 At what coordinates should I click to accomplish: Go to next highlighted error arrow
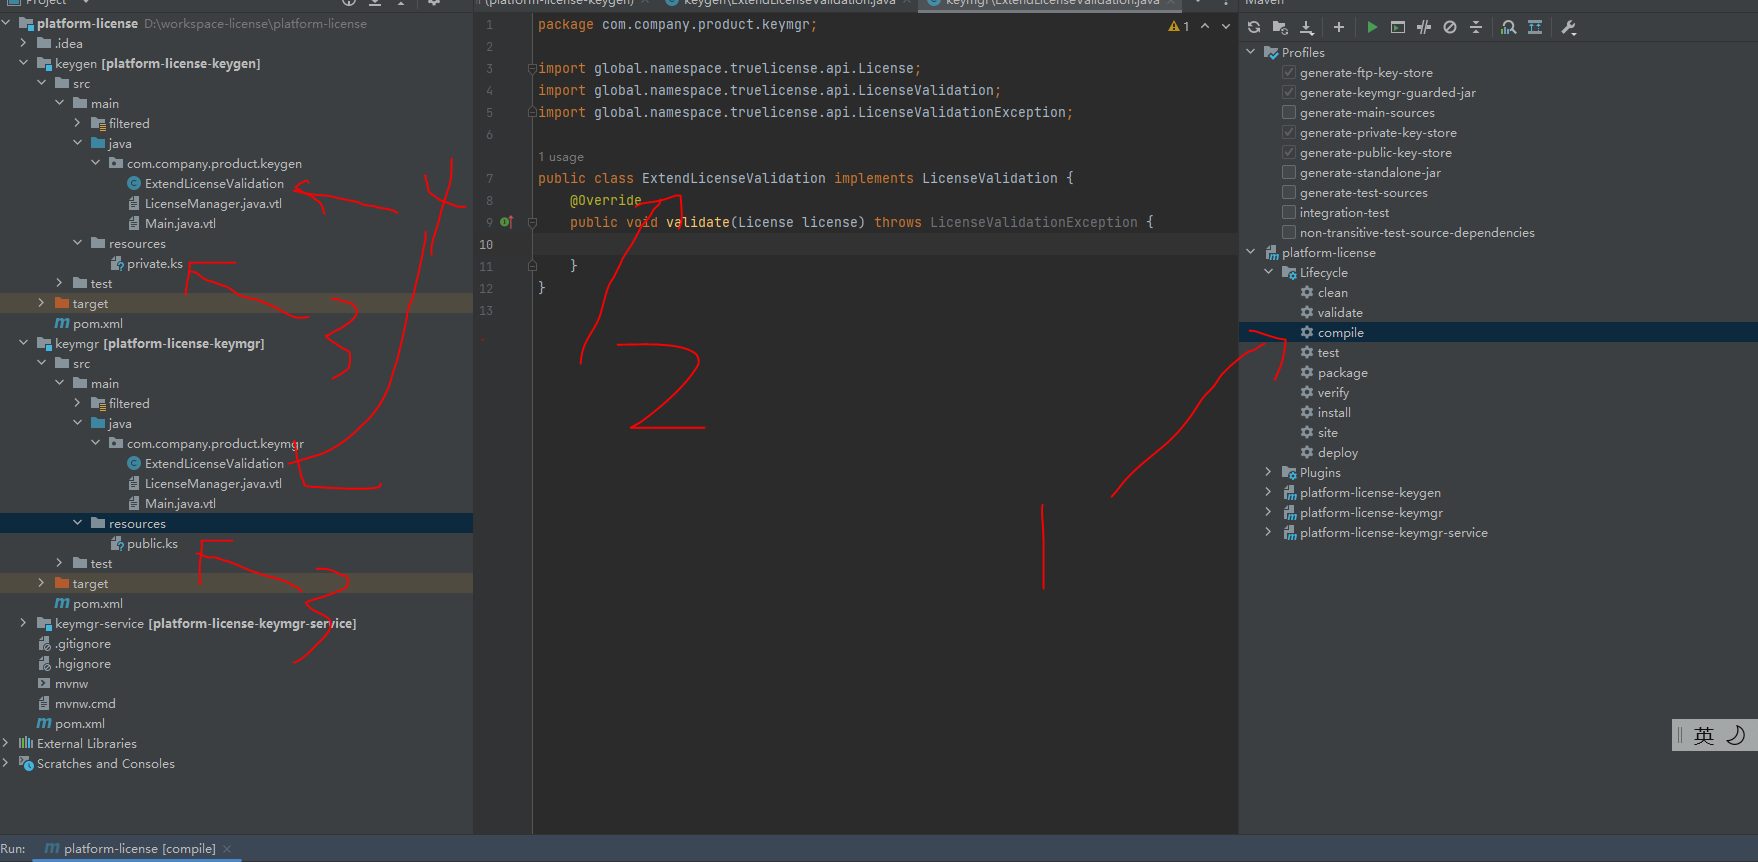[1226, 26]
